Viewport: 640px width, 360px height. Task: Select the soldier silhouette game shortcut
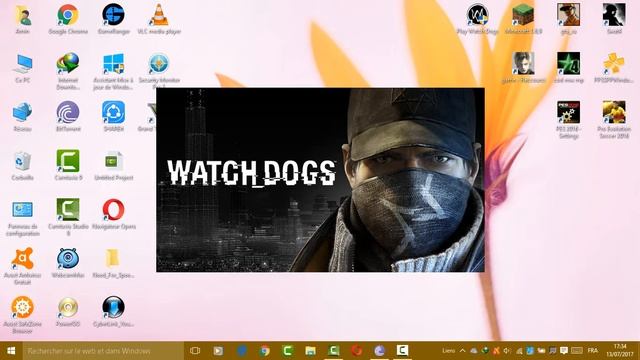tap(614, 19)
